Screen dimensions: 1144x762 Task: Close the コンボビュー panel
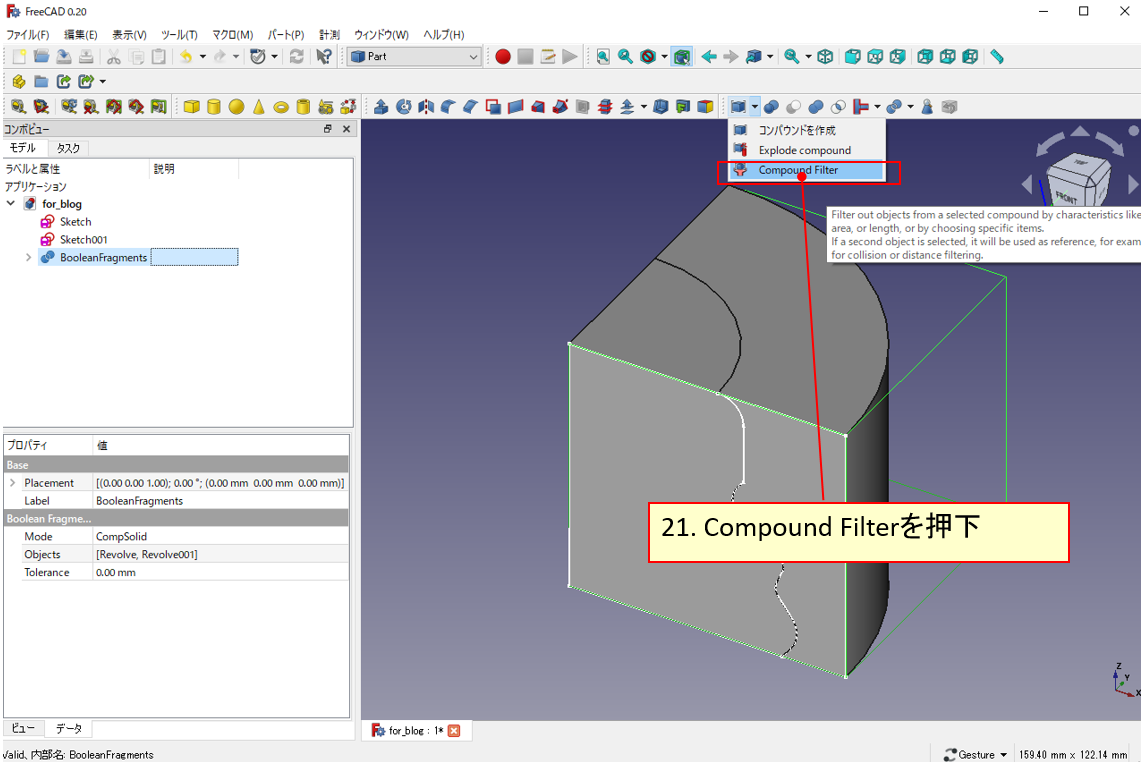(347, 128)
